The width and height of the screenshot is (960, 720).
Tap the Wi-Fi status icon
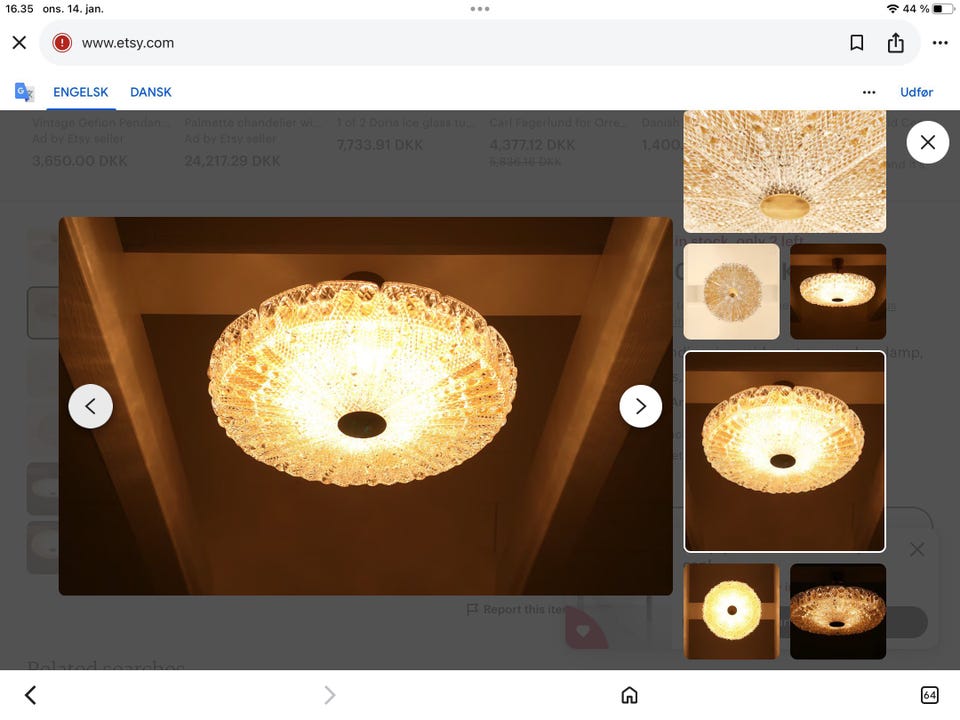893,9
